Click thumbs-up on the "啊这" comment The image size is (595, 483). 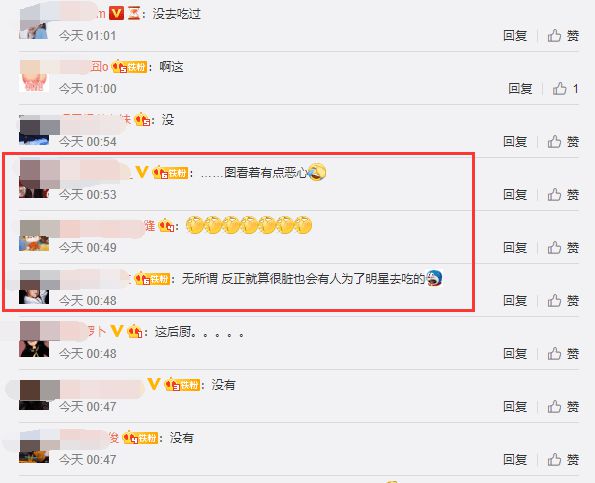(565, 89)
